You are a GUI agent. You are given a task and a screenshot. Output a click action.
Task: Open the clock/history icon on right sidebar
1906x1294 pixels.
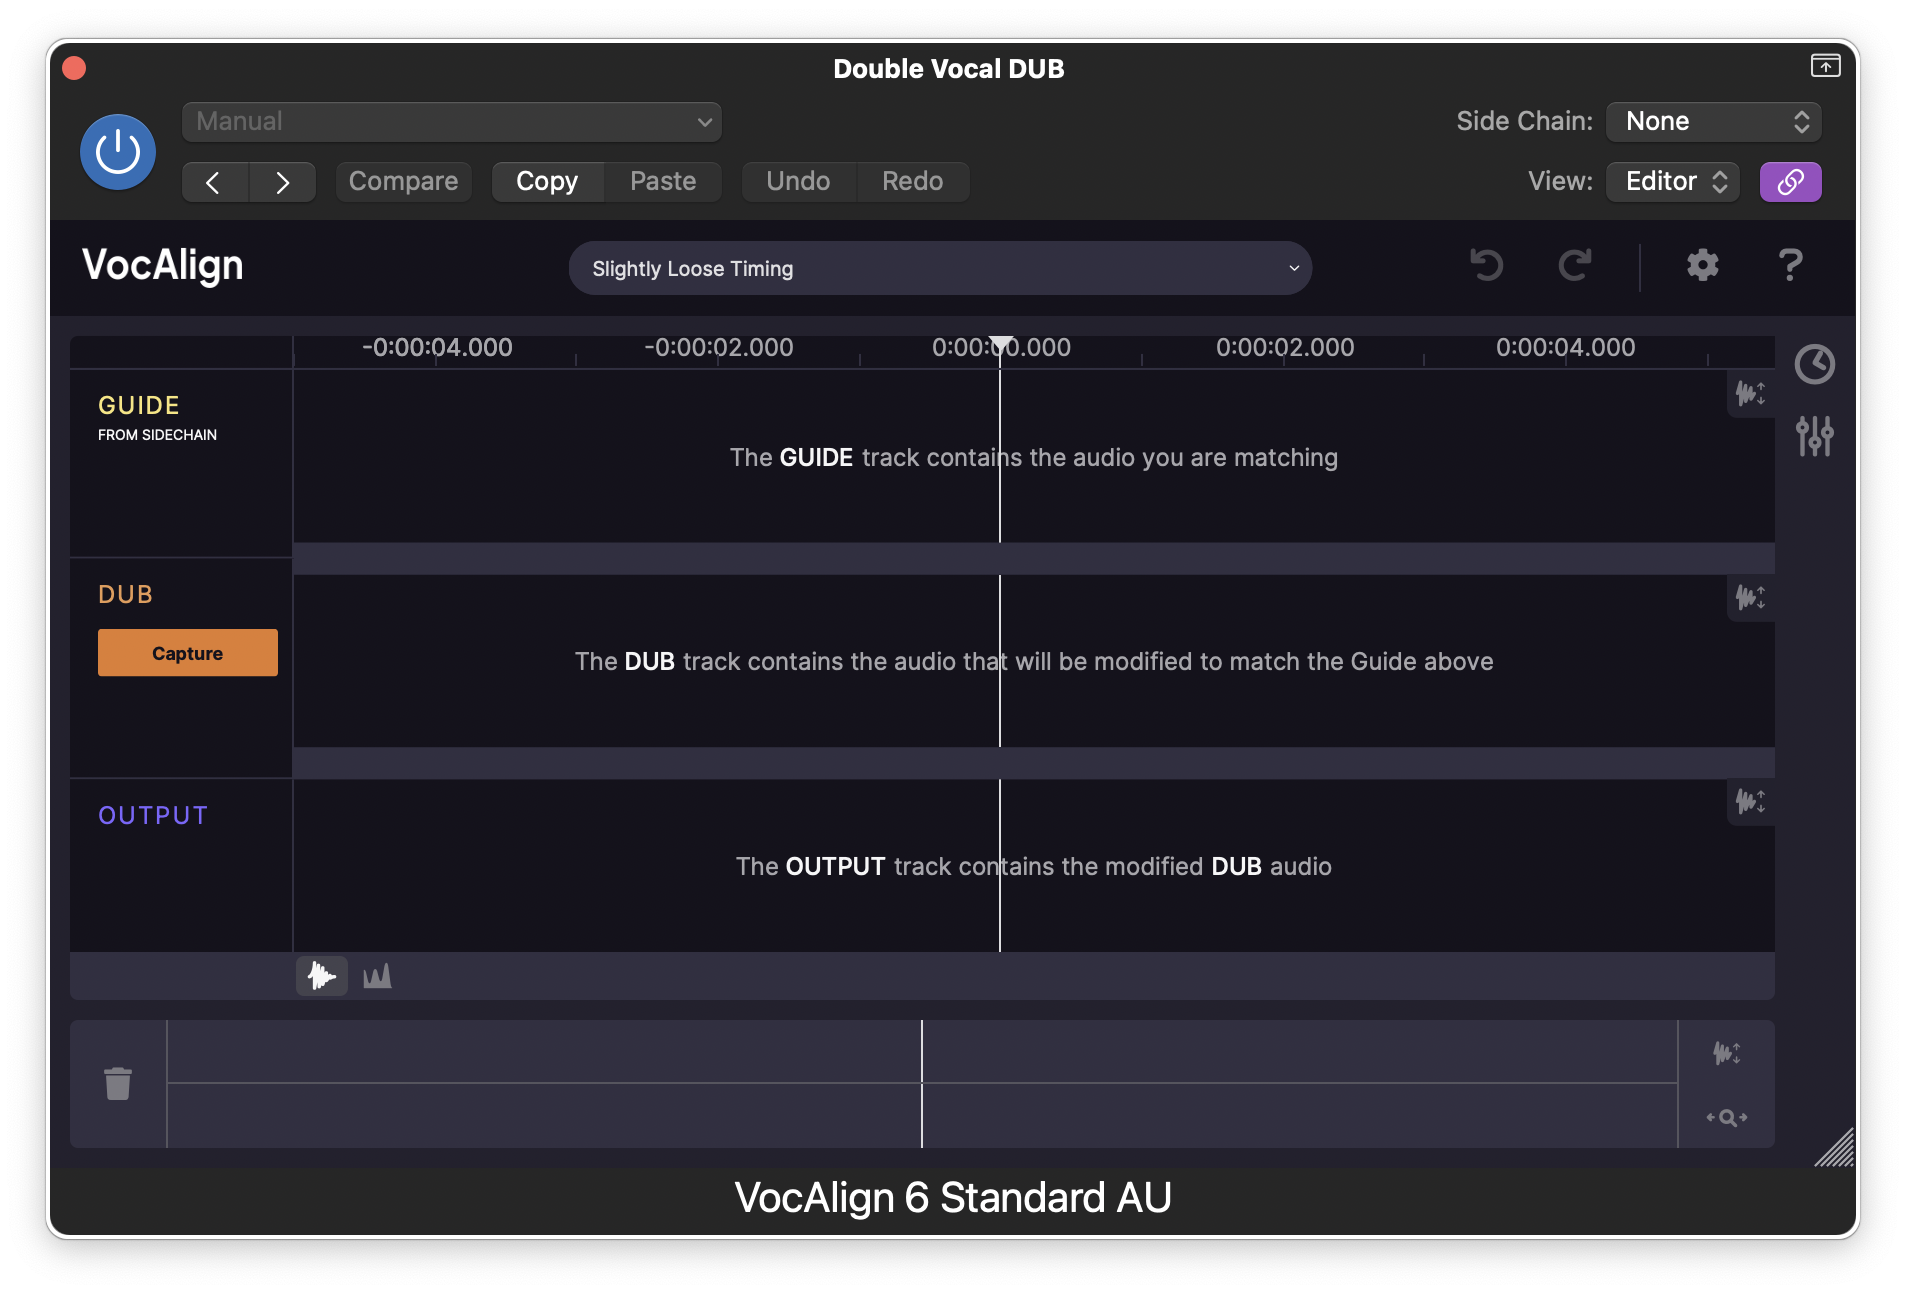[1815, 365]
